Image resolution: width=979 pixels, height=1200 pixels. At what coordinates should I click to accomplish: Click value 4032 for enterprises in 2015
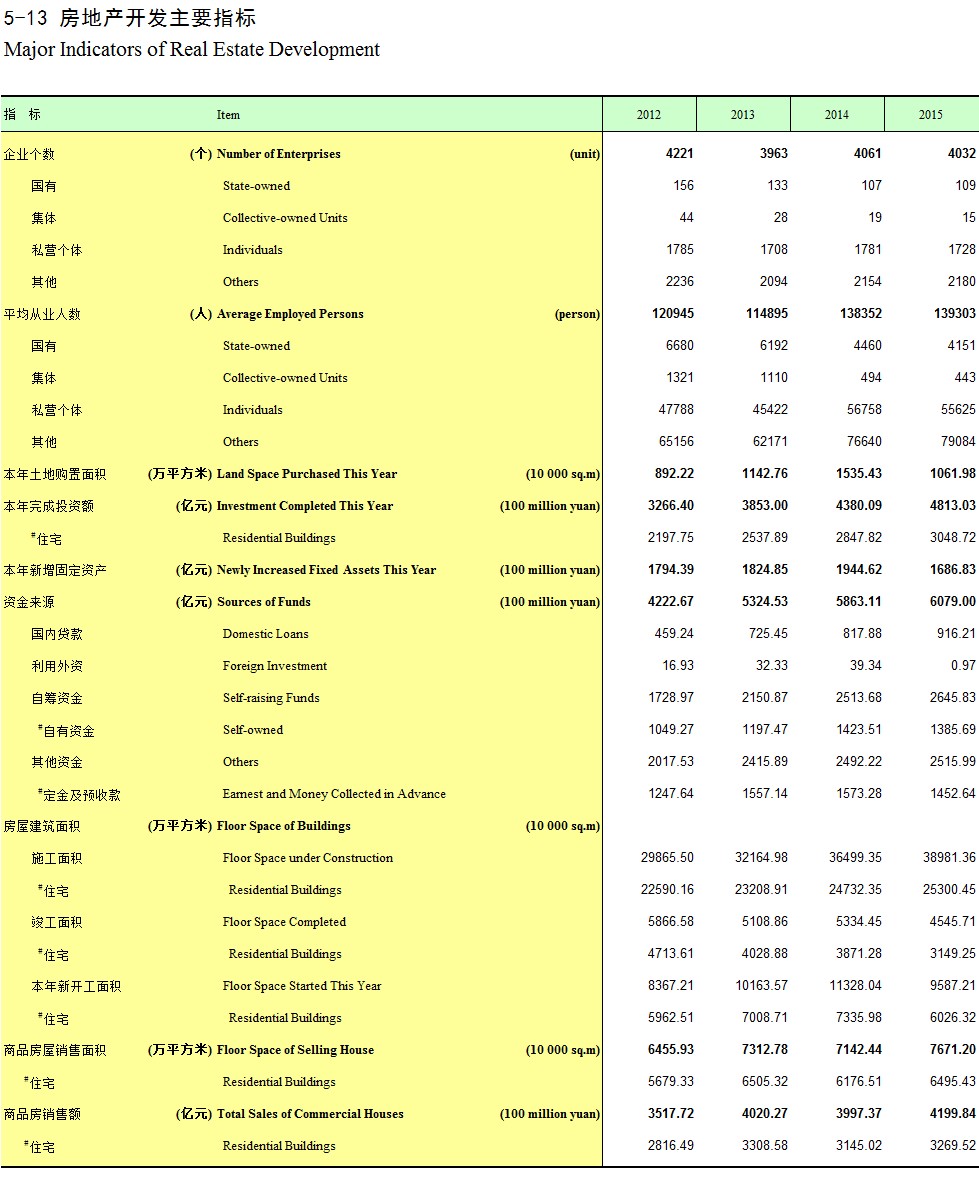962,154
